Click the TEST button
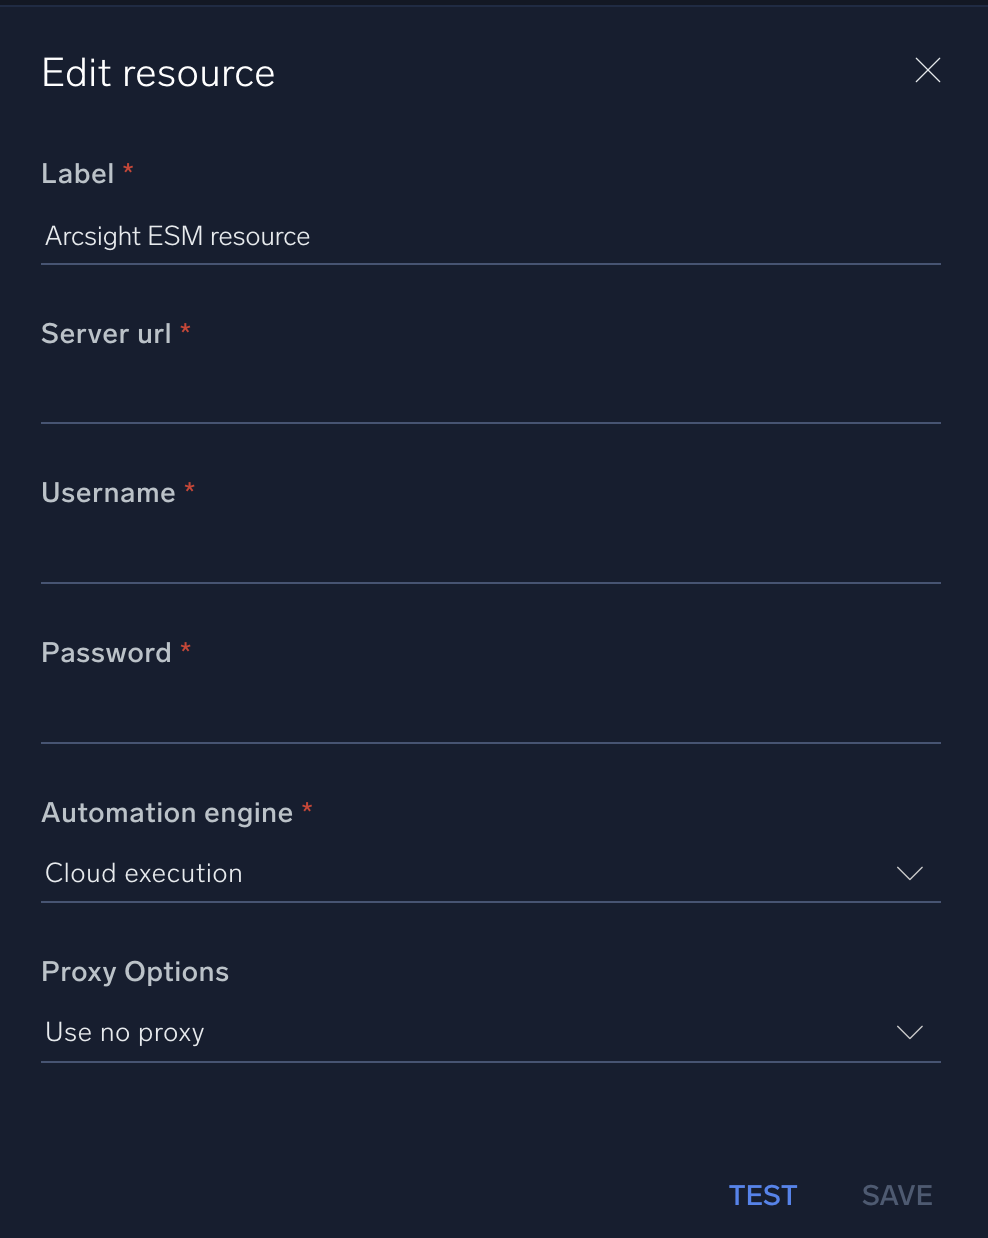 tap(762, 1195)
